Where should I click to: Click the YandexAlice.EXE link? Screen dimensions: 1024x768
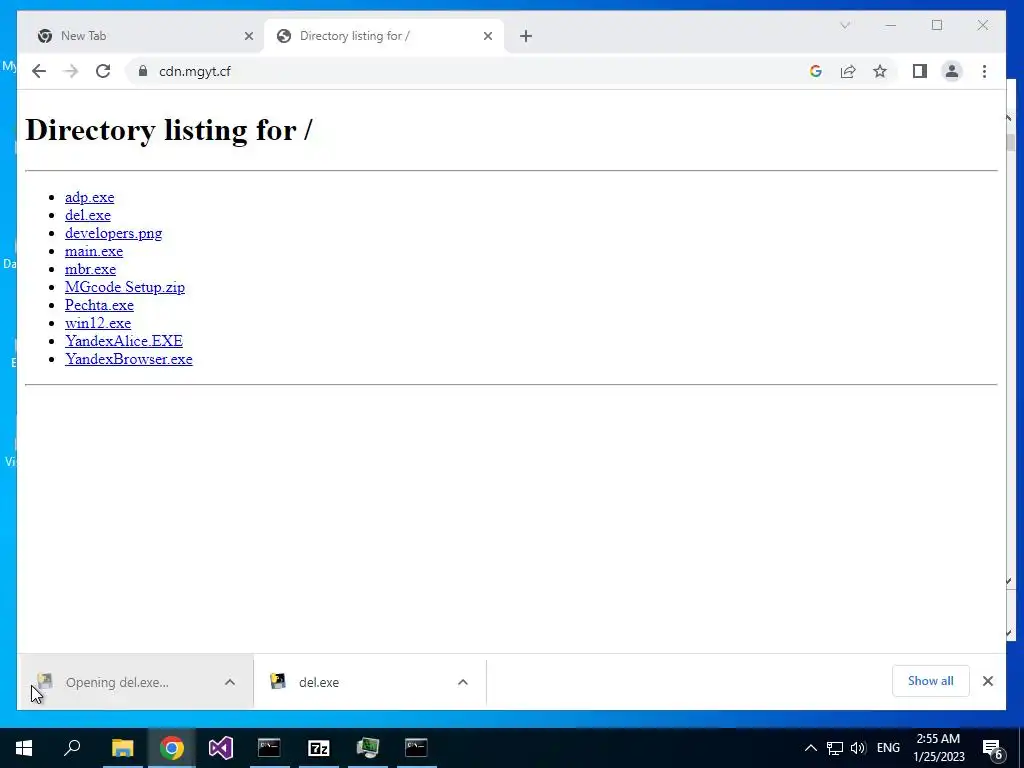click(x=124, y=341)
